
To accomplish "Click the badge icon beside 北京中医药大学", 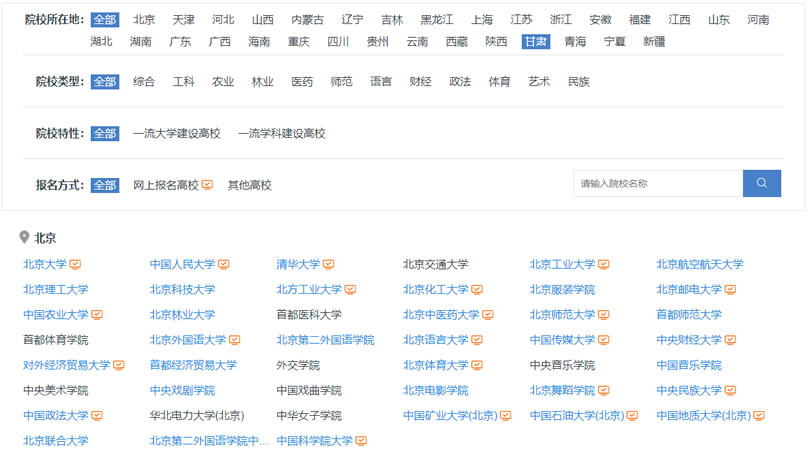I will click(488, 314).
